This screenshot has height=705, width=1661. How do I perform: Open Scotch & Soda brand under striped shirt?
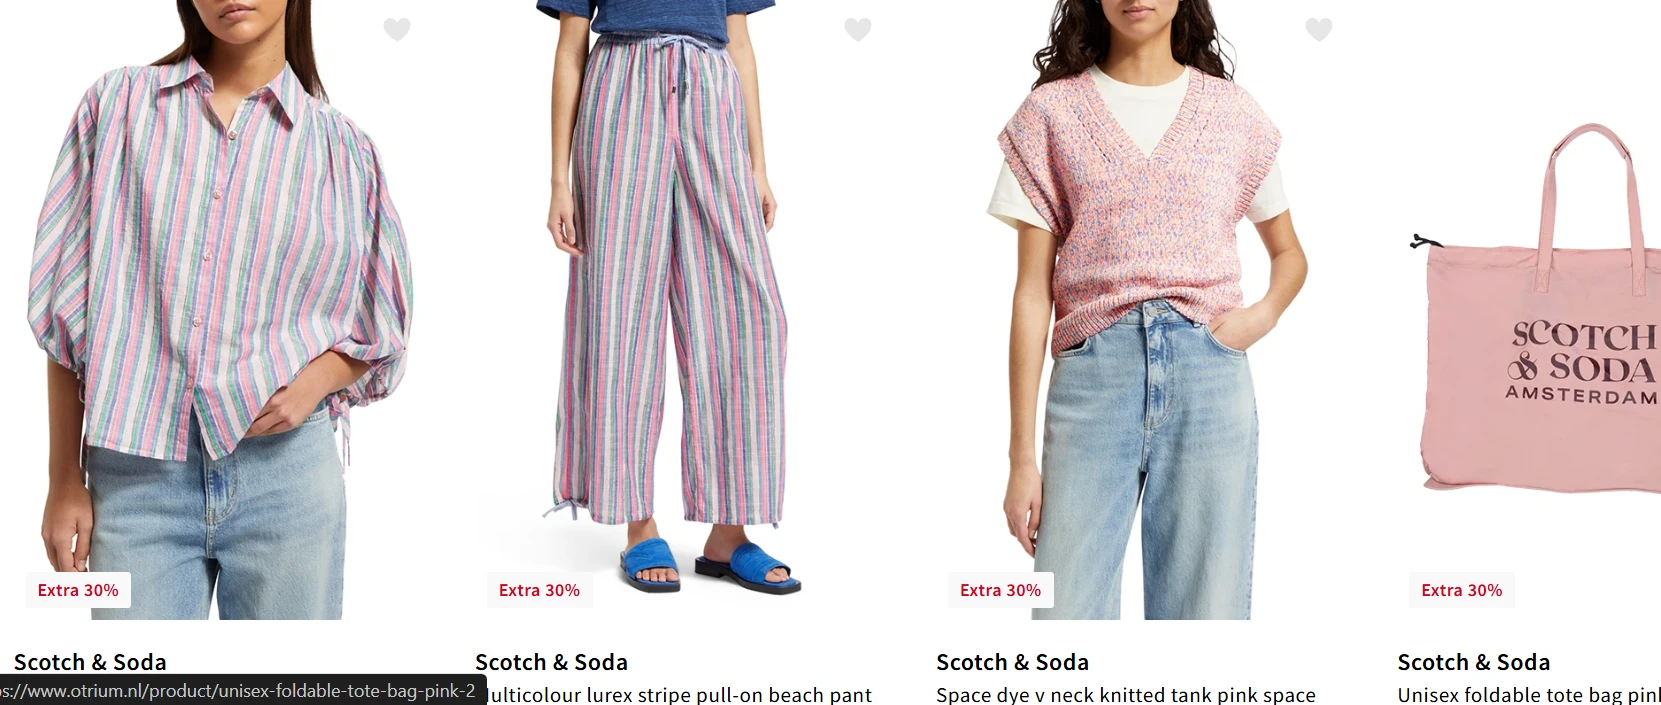[x=90, y=662]
